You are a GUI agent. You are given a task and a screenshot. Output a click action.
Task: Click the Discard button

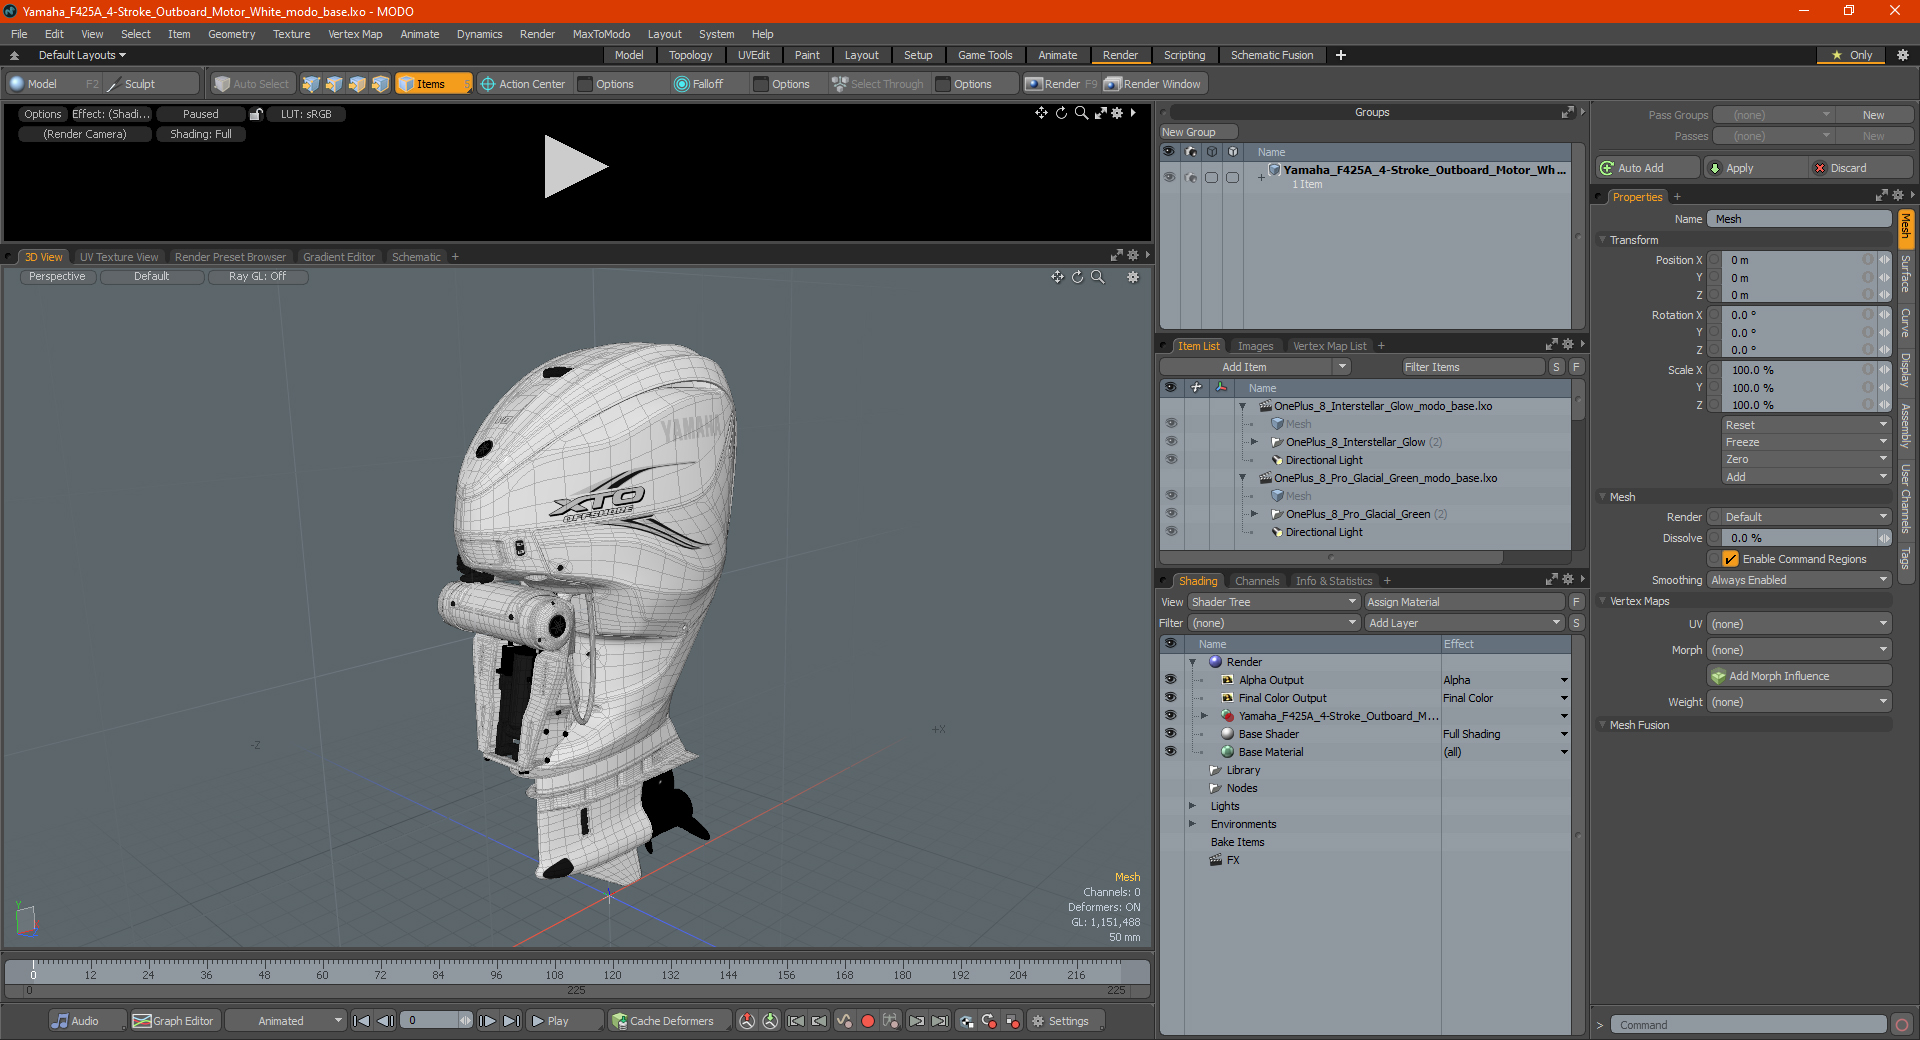pos(1861,168)
